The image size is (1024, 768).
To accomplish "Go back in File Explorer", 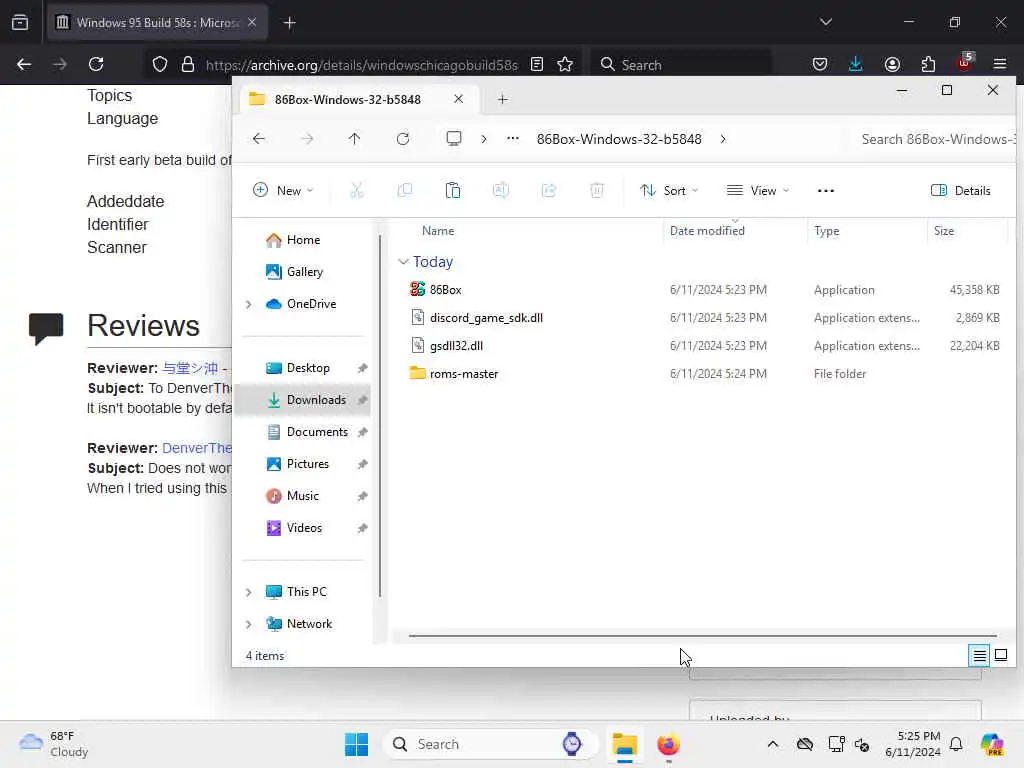I will tap(259, 138).
